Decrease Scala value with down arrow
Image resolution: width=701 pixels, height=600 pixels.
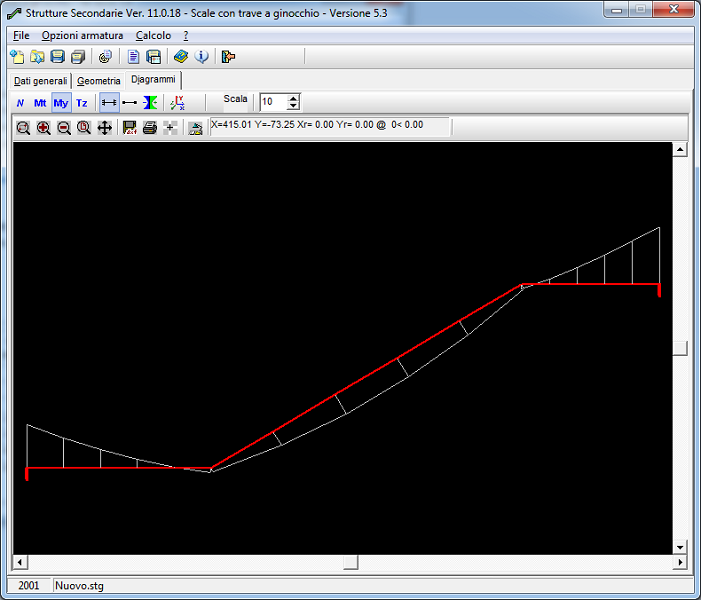293,106
